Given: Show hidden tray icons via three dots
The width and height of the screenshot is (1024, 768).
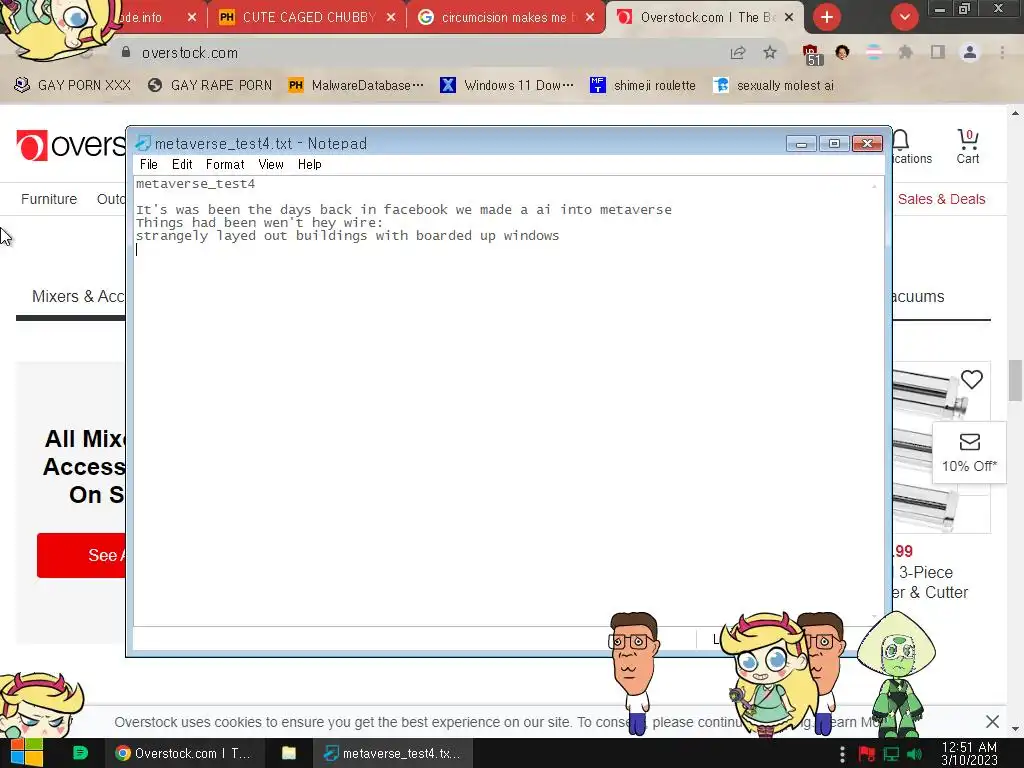Looking at the screenshot, I should 842,754.
